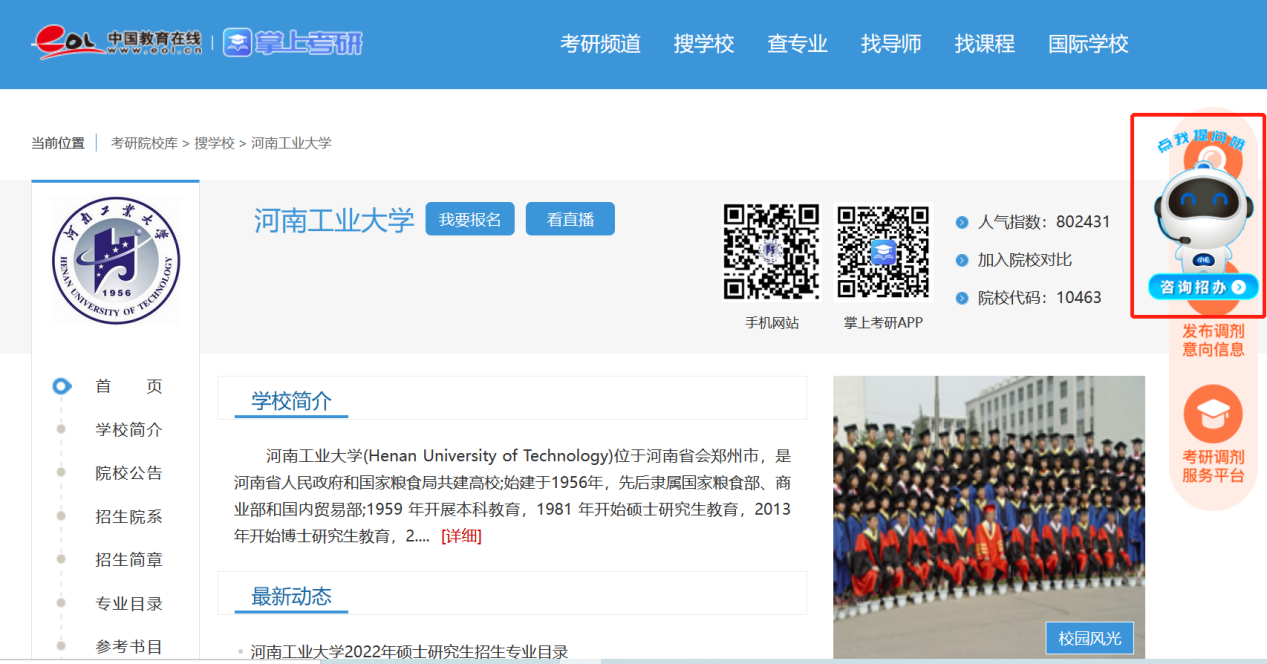Open 河南工业大学2022年硕士研究生招生专业目录 news link
Screen dimensions: 1267x664
(x=409, y=652)
